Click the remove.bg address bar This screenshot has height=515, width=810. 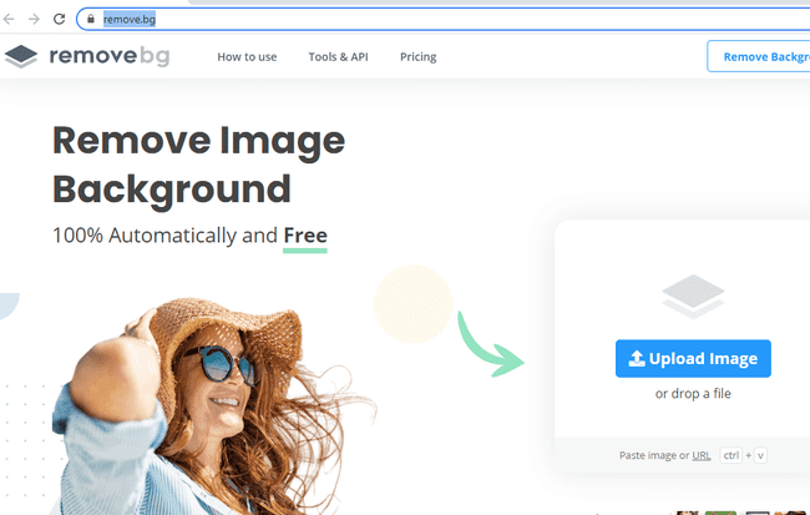(444, 19)
